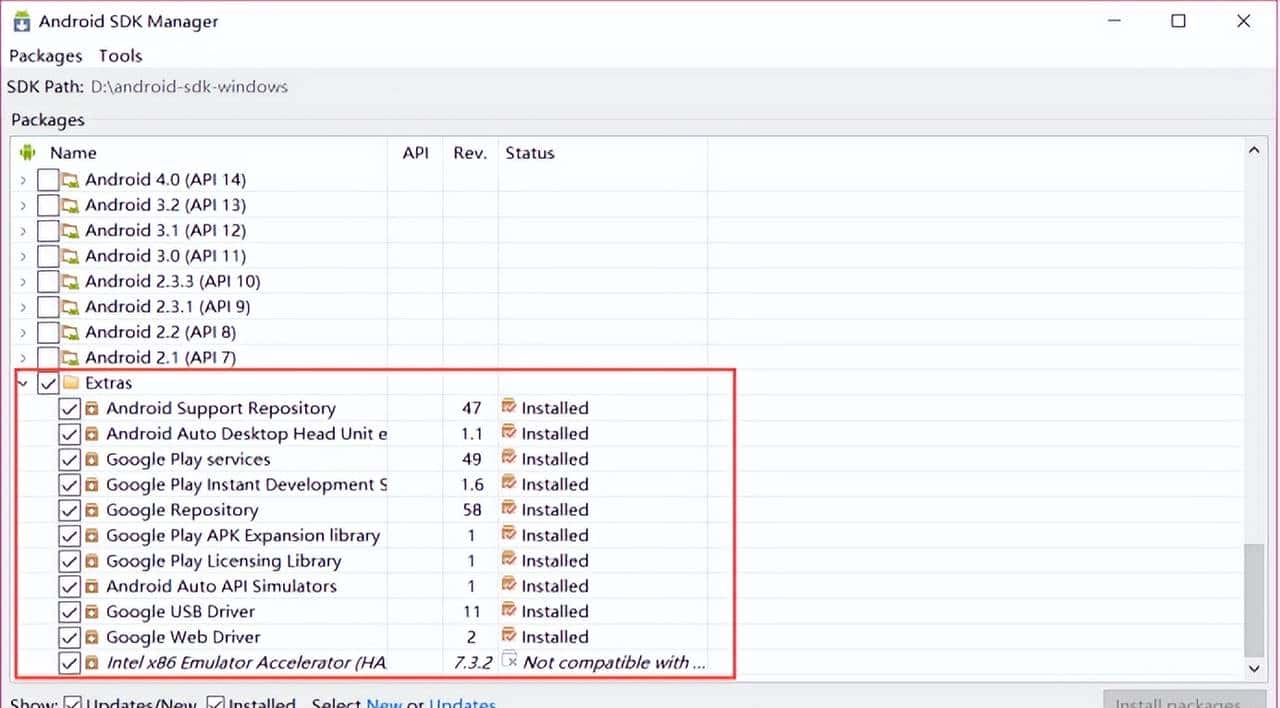Click the Google Play services package icon

pos(92,459)
